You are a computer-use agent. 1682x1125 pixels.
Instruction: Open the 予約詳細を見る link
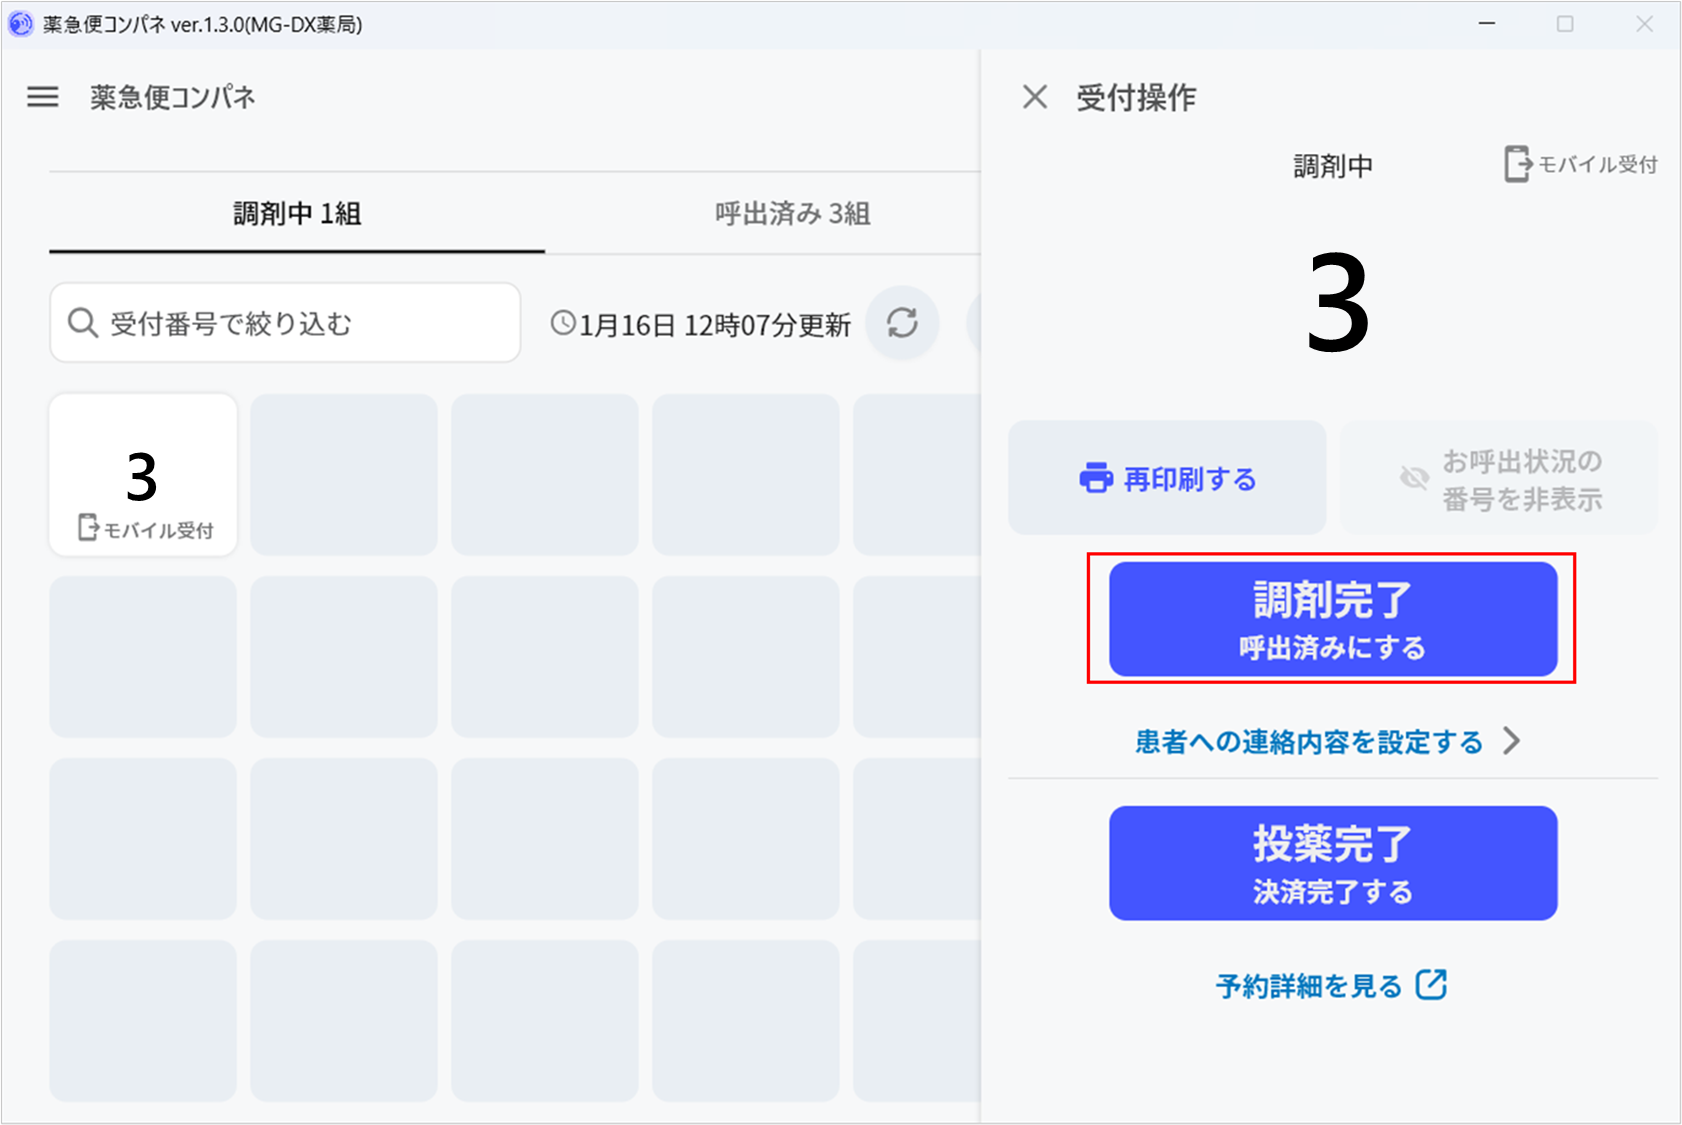pyautogui.click(x=1309, y=986)
